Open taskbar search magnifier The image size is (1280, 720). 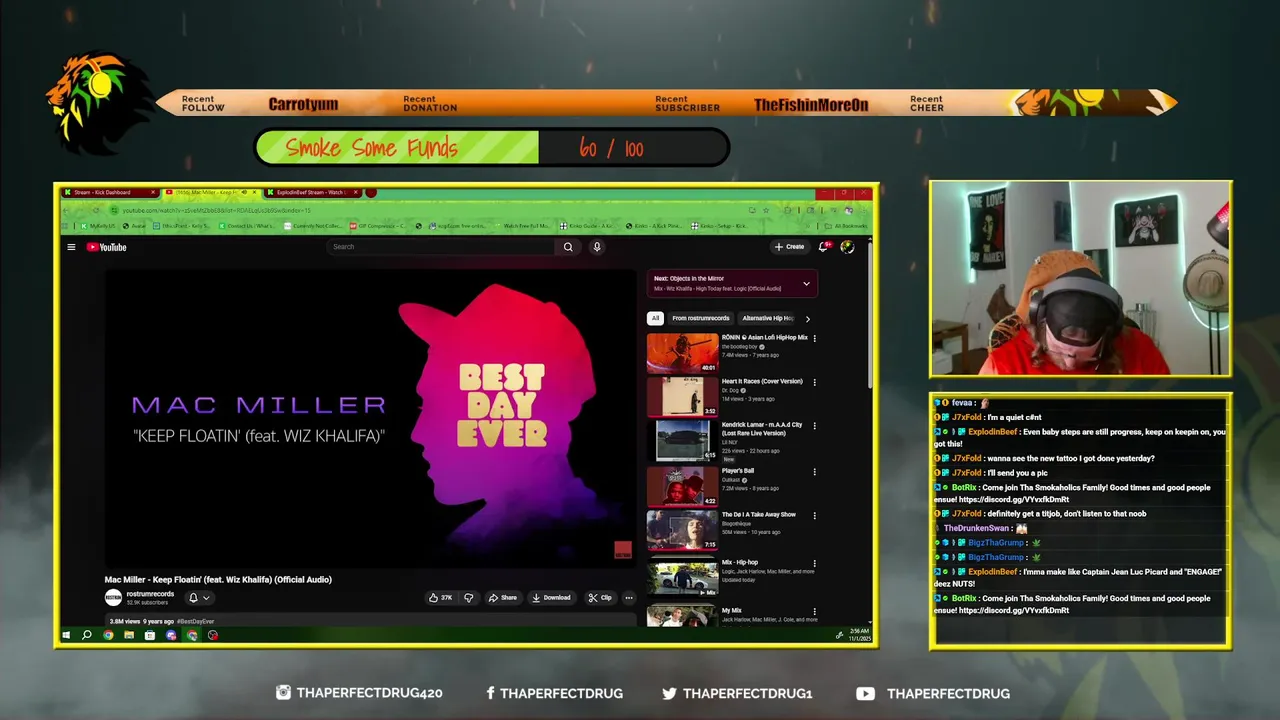pos(87,635)
